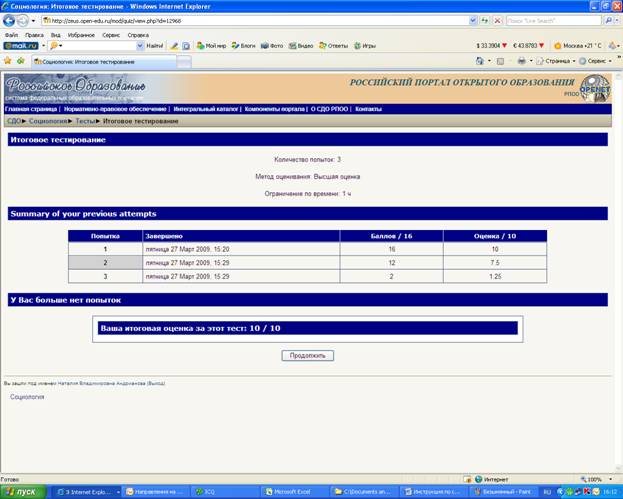Viewport: 623px width, 499px height.
Task: Open the Сервис menu in menu bar
Action: click(x=111, y=35)
